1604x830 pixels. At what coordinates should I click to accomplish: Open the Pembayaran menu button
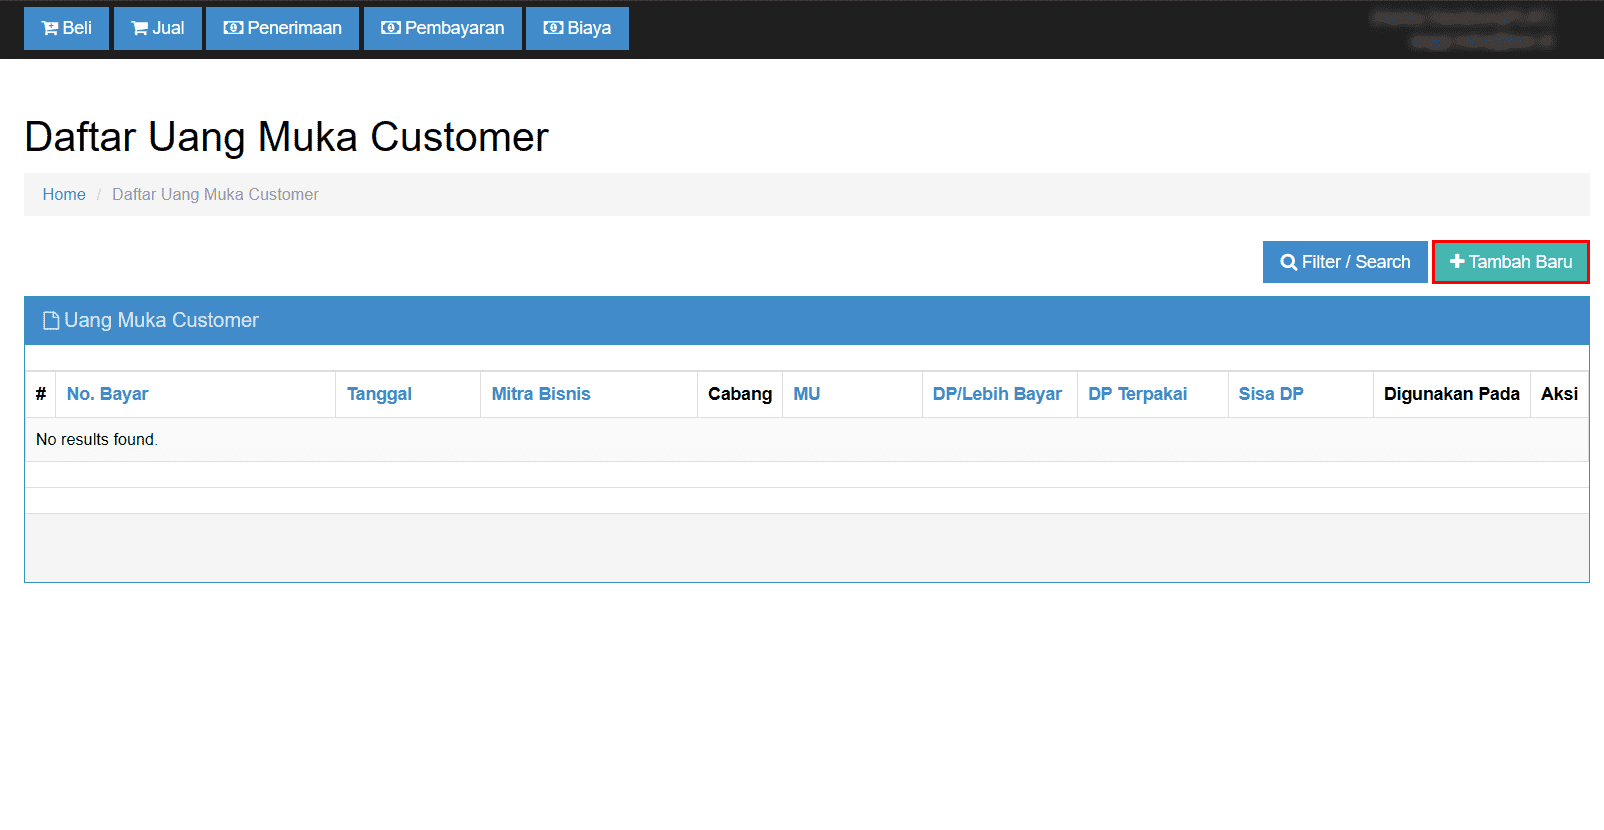tap(443, 28)
